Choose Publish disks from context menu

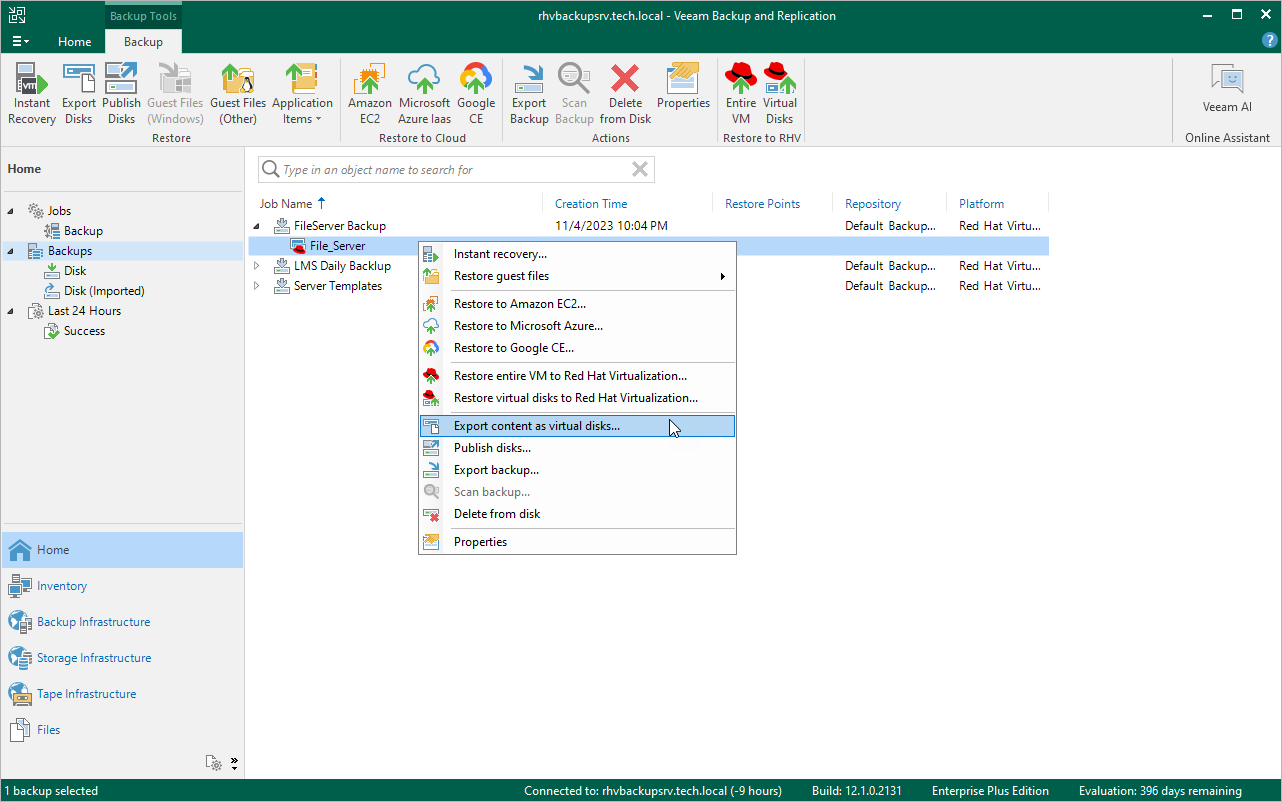[x=577, y=448]
